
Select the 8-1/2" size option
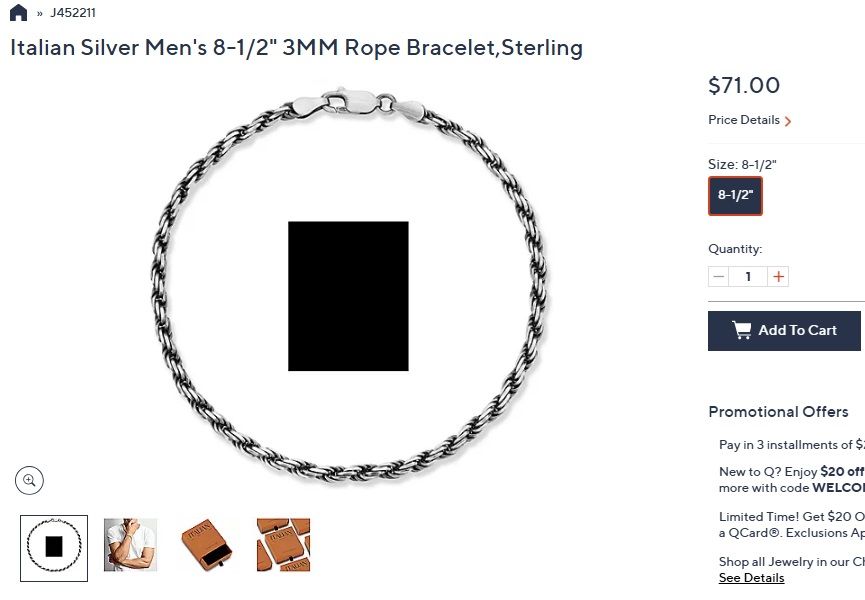(x=735, y=195)
